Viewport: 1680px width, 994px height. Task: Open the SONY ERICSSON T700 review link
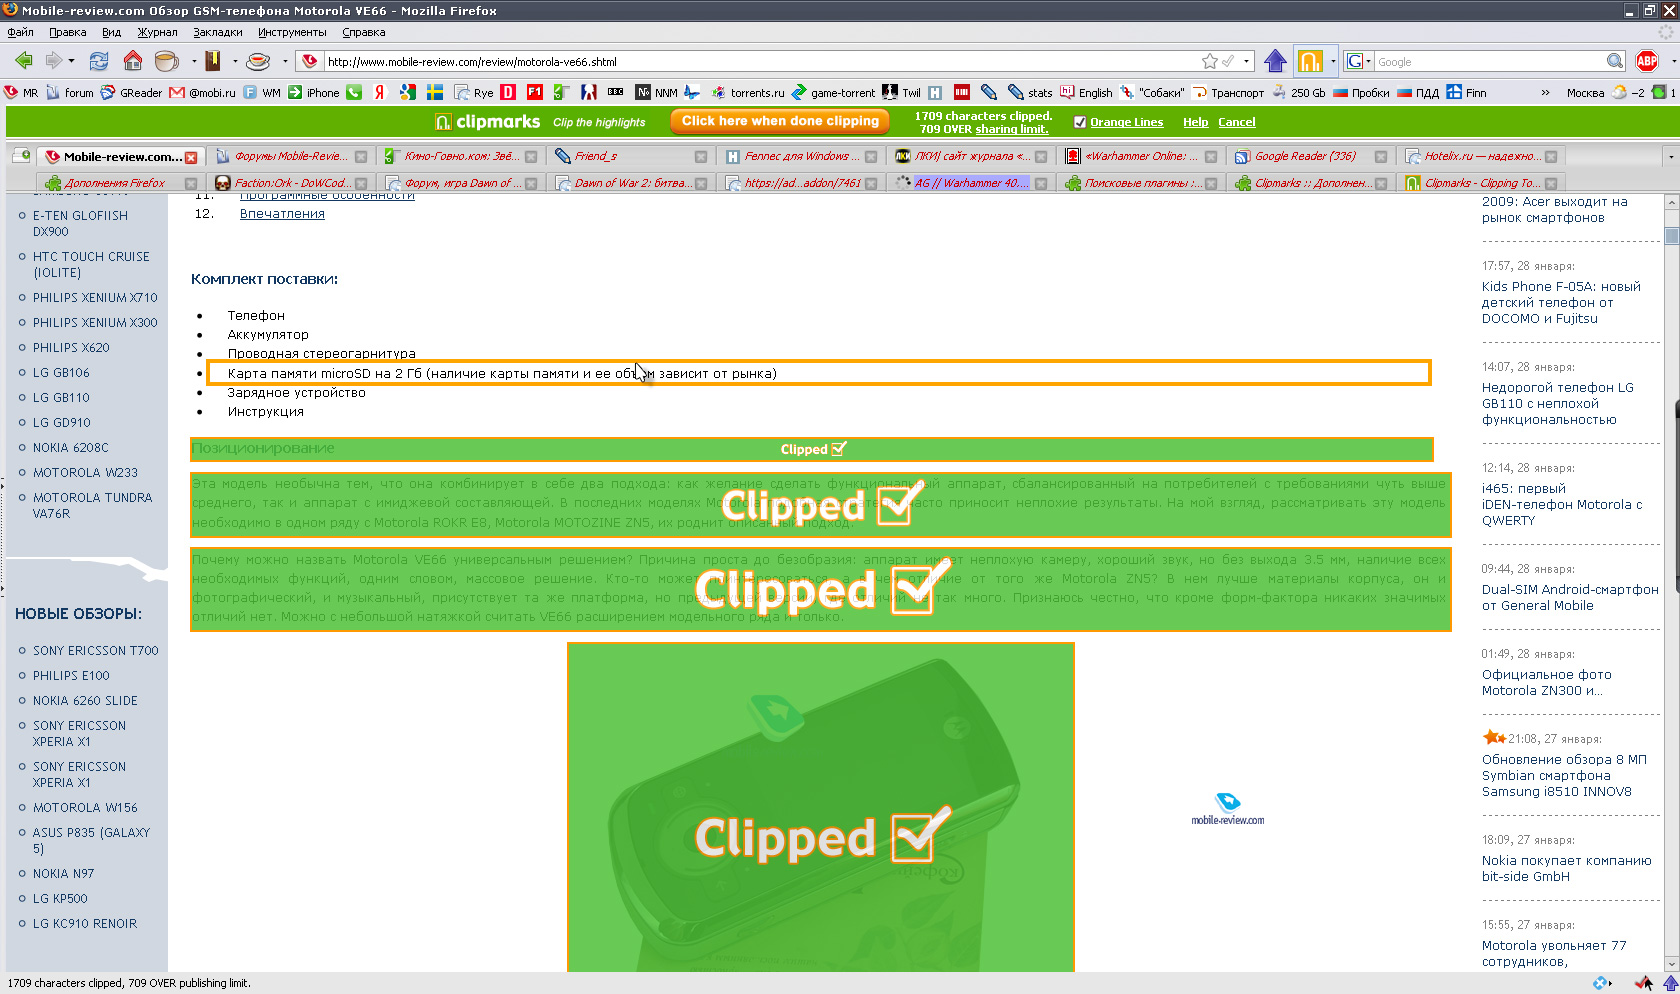click(x=95, y=650)
